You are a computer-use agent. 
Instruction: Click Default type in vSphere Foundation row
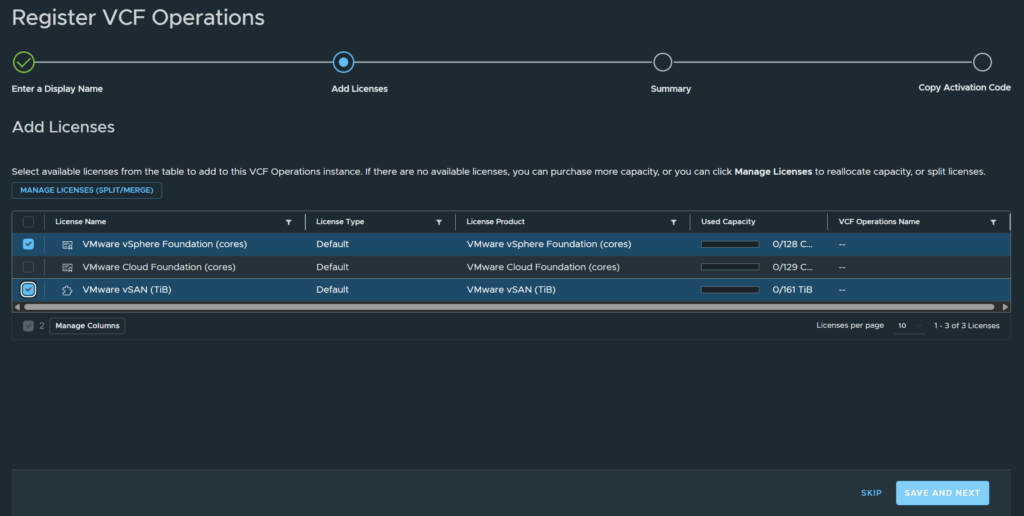coord(332,244)
